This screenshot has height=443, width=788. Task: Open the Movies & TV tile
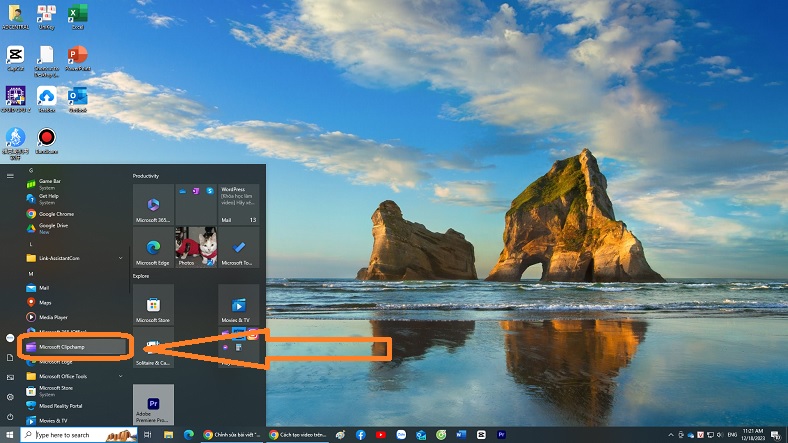[x=239, y=304]
